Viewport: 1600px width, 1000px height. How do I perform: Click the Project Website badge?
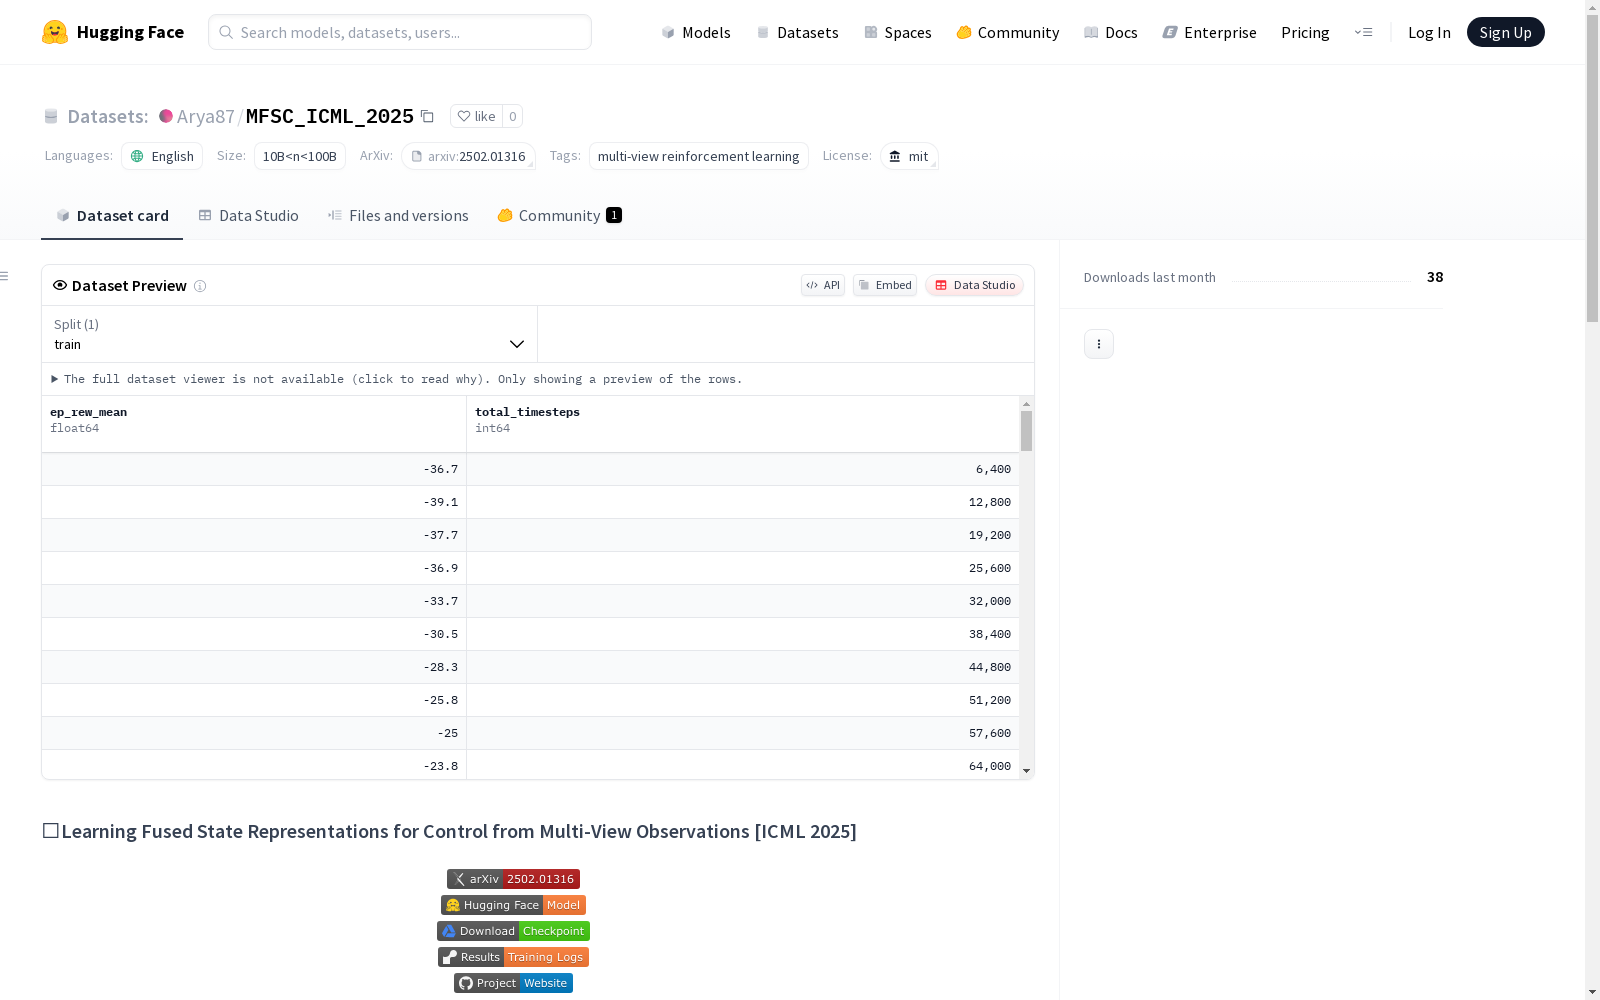click(x=513, y=983)
